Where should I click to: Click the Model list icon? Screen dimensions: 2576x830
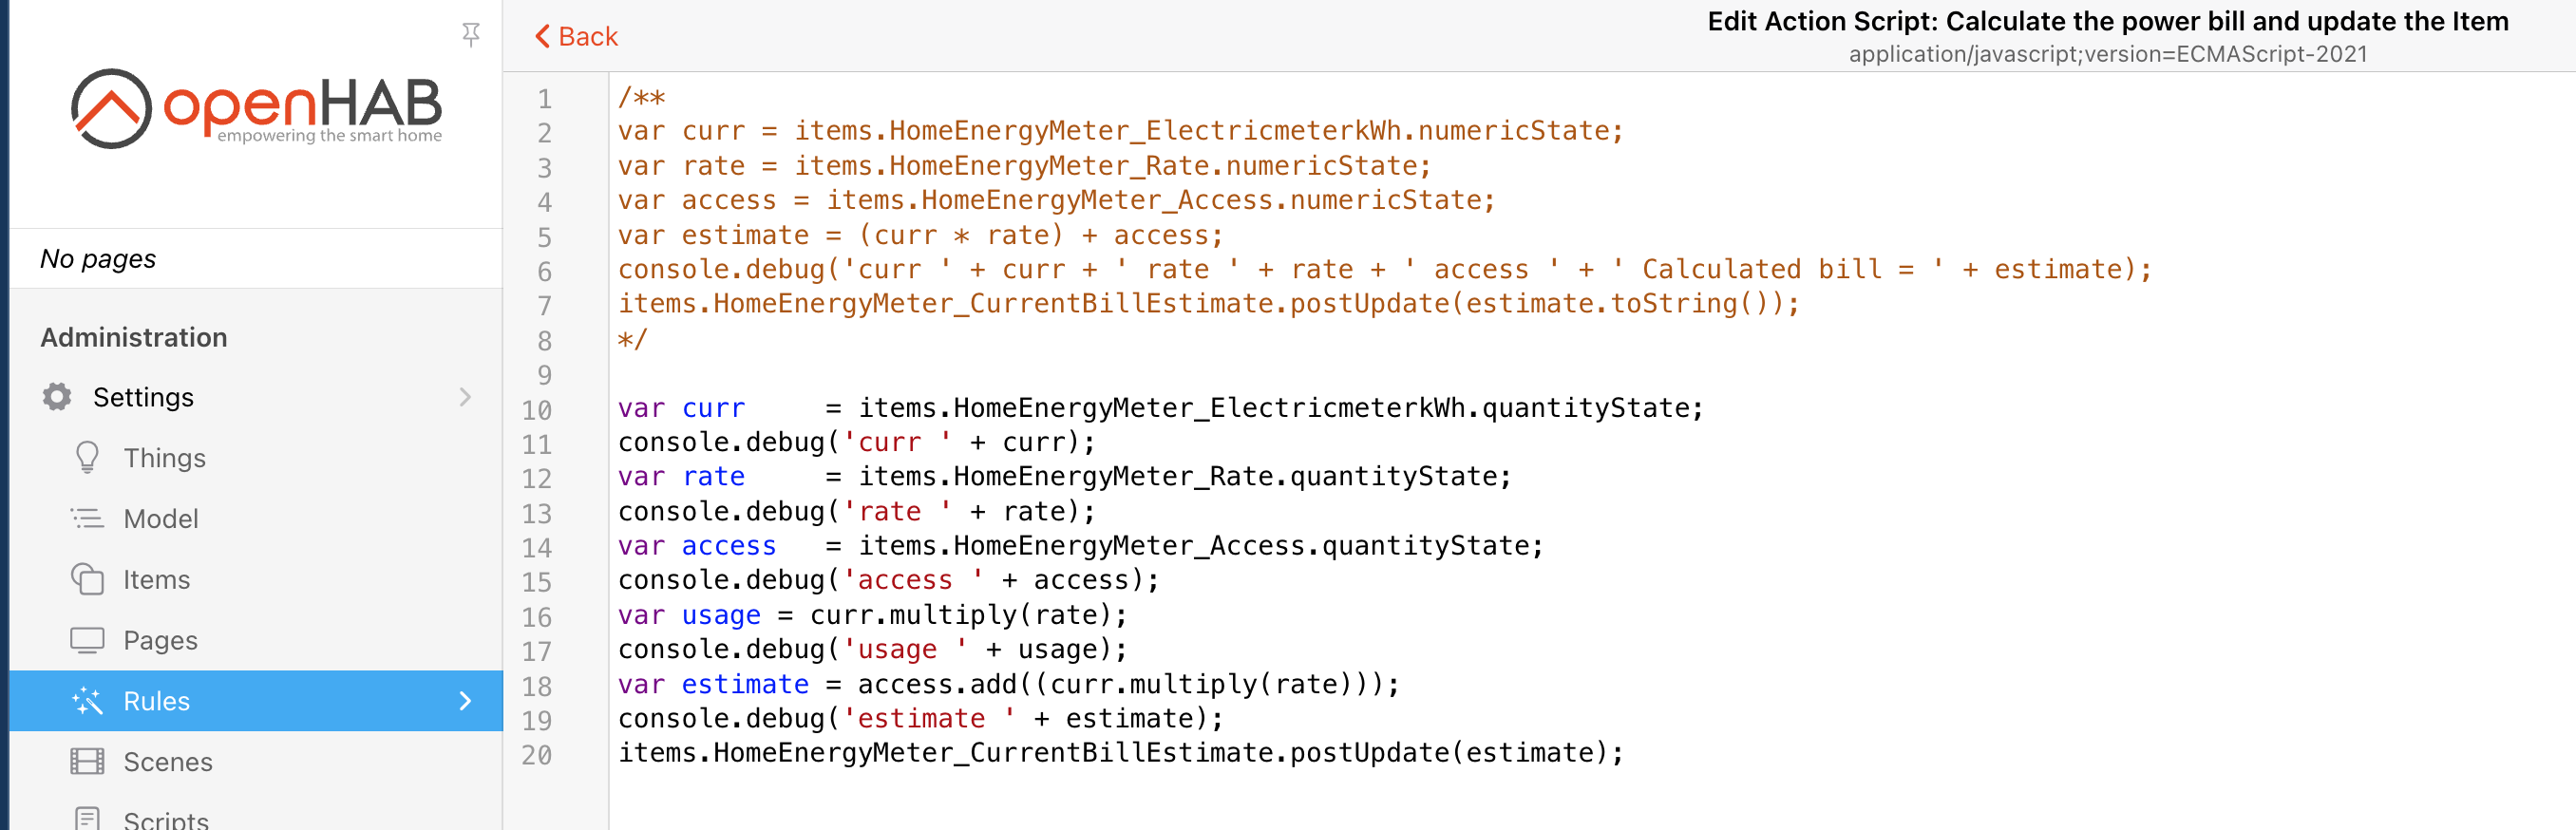pos(87,518)
